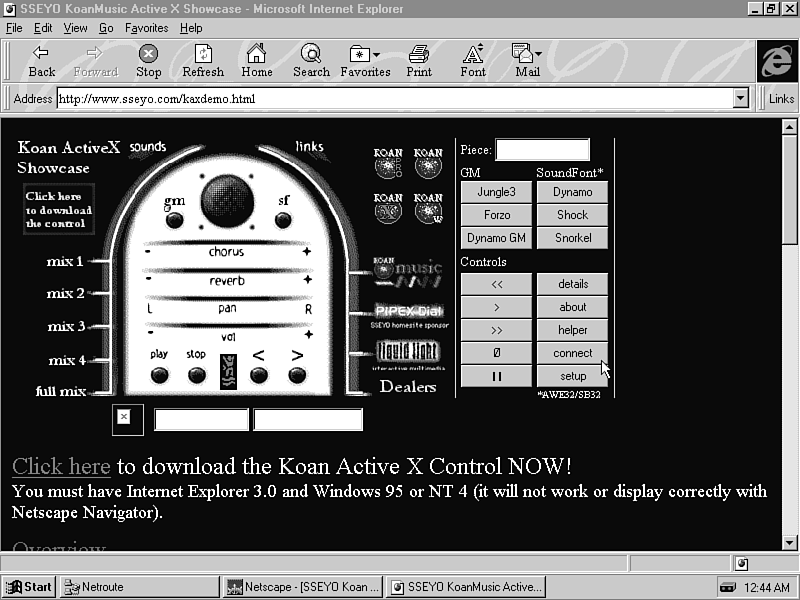Follow the 'Click here' download link

tap(61, 467)
